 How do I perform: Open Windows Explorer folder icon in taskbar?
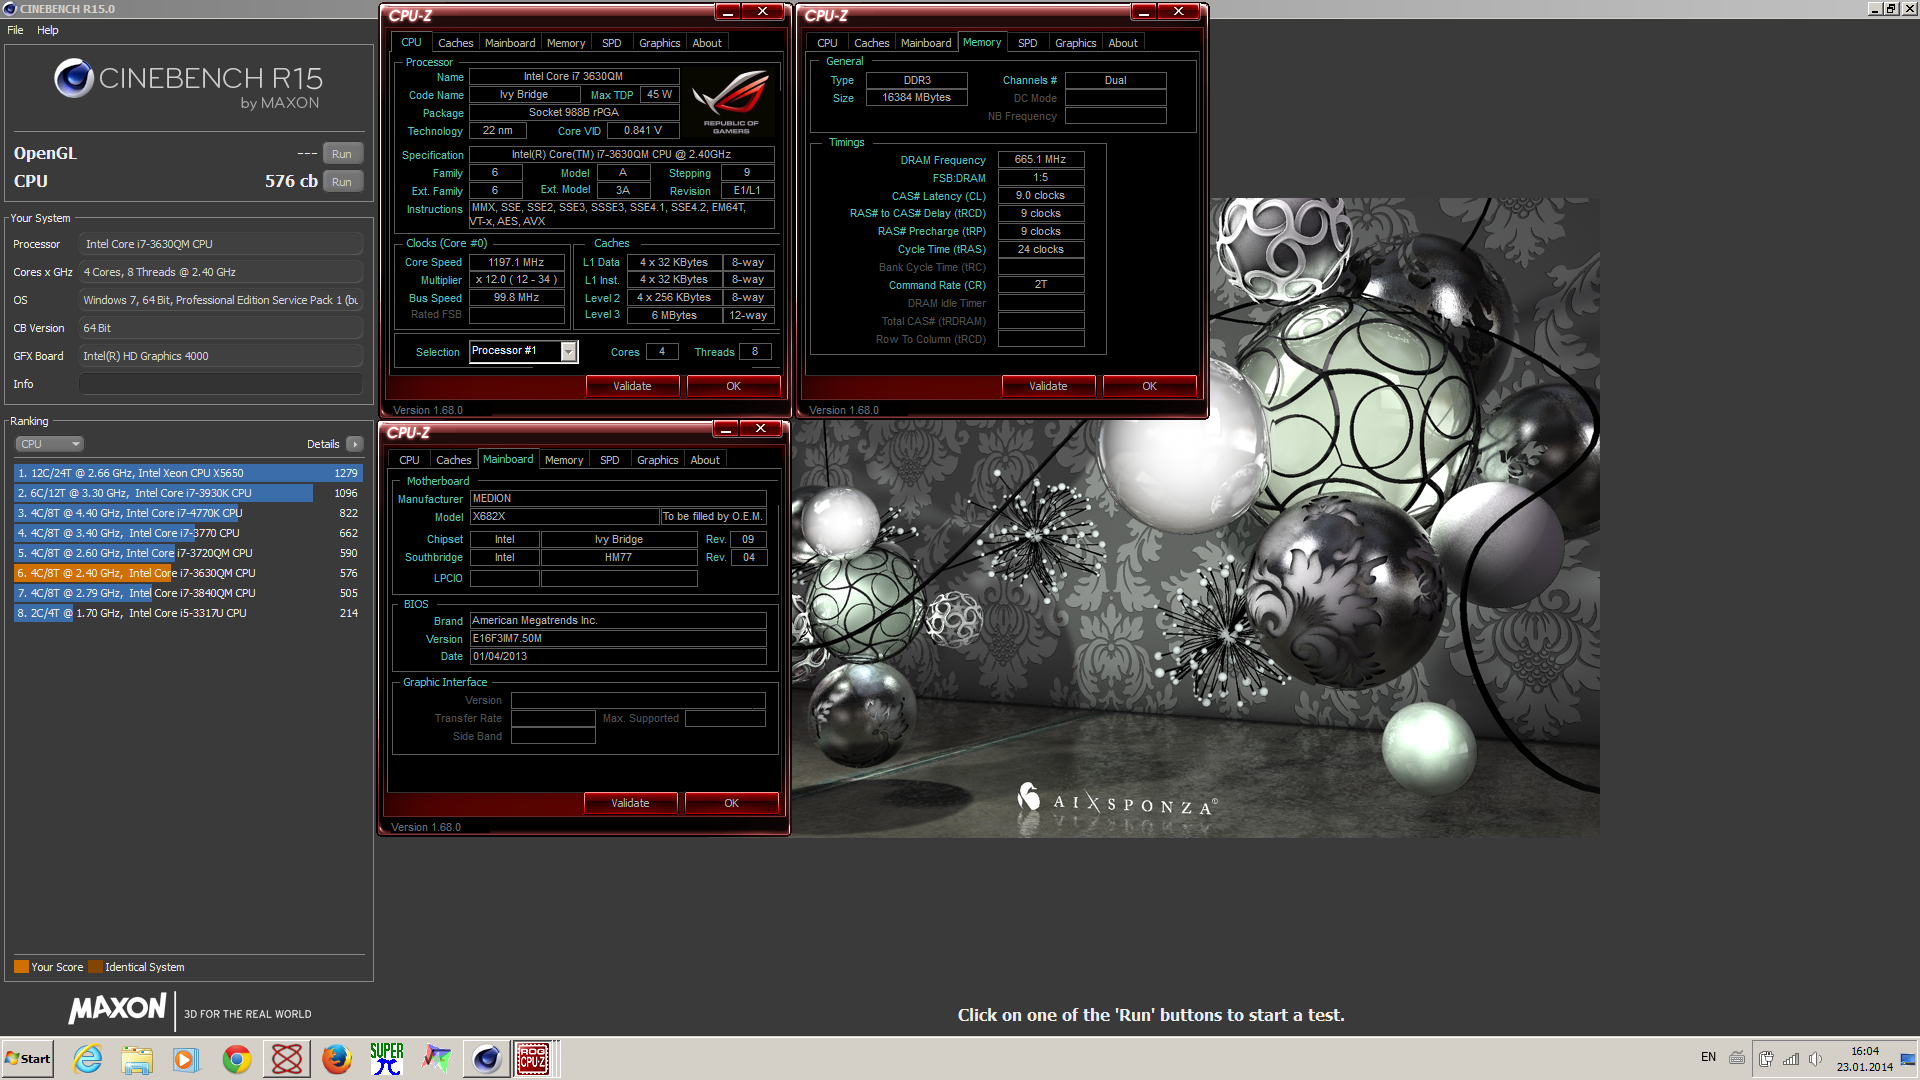click(x=137, y=1059)
